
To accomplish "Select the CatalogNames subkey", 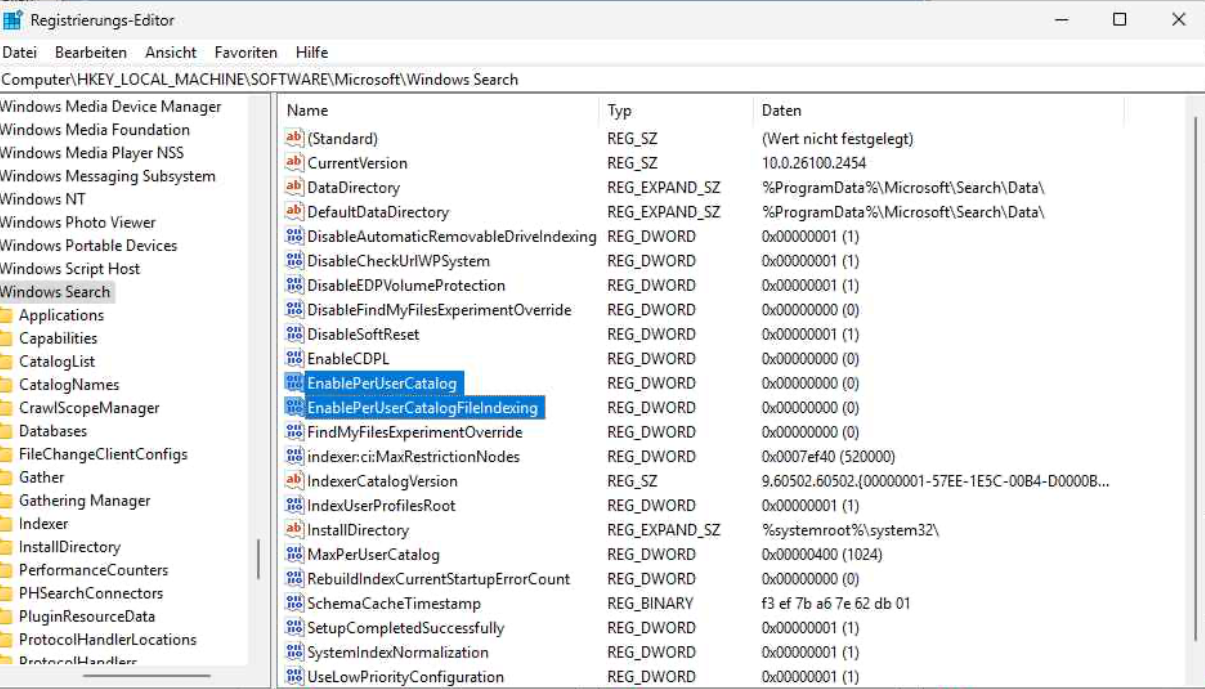I will 69,385.
